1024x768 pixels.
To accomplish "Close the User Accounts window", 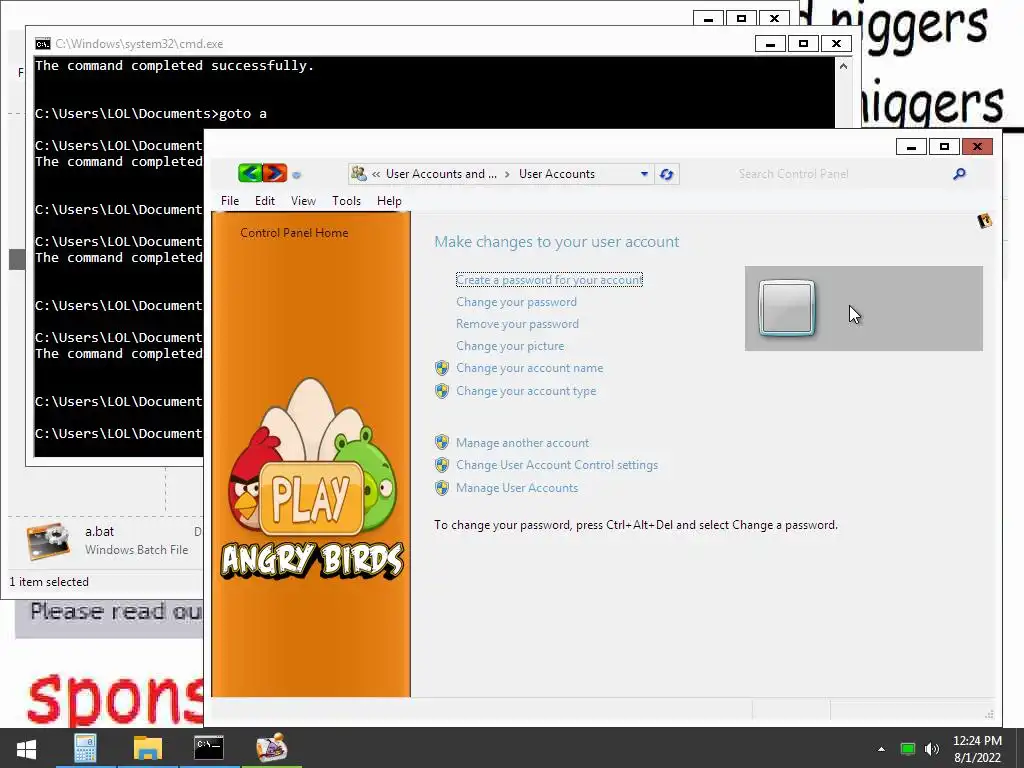I will 977,146.
